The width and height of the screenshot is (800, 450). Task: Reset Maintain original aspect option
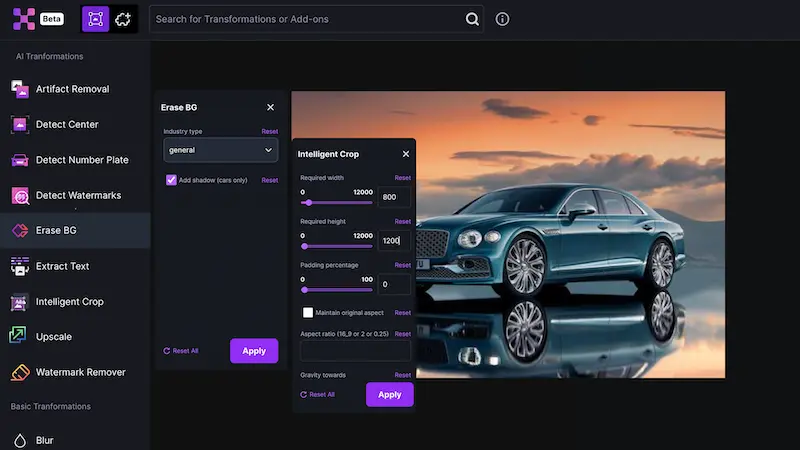tap(403, 313)
